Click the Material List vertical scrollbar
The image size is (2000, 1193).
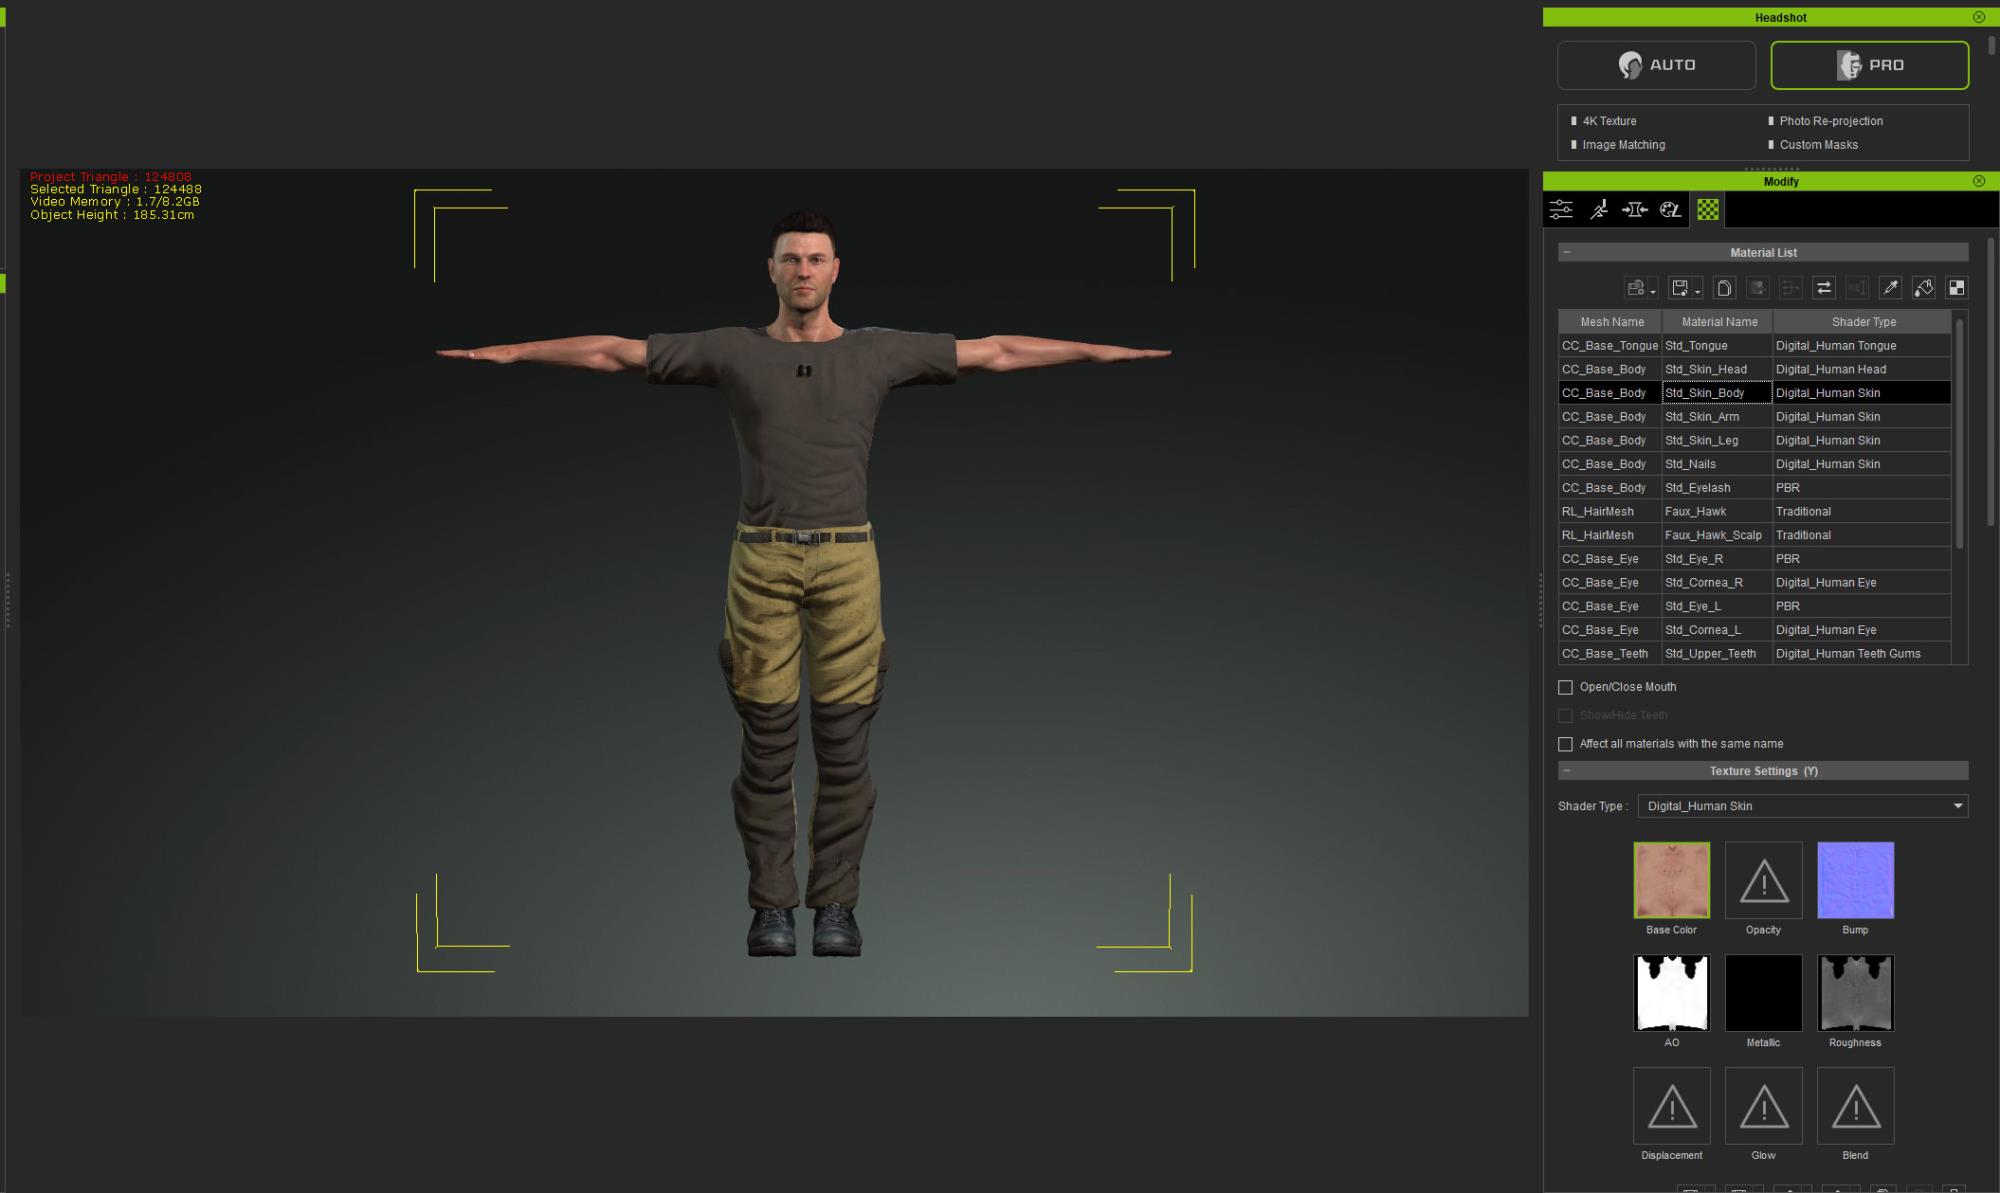click(x=1959, y=433)
